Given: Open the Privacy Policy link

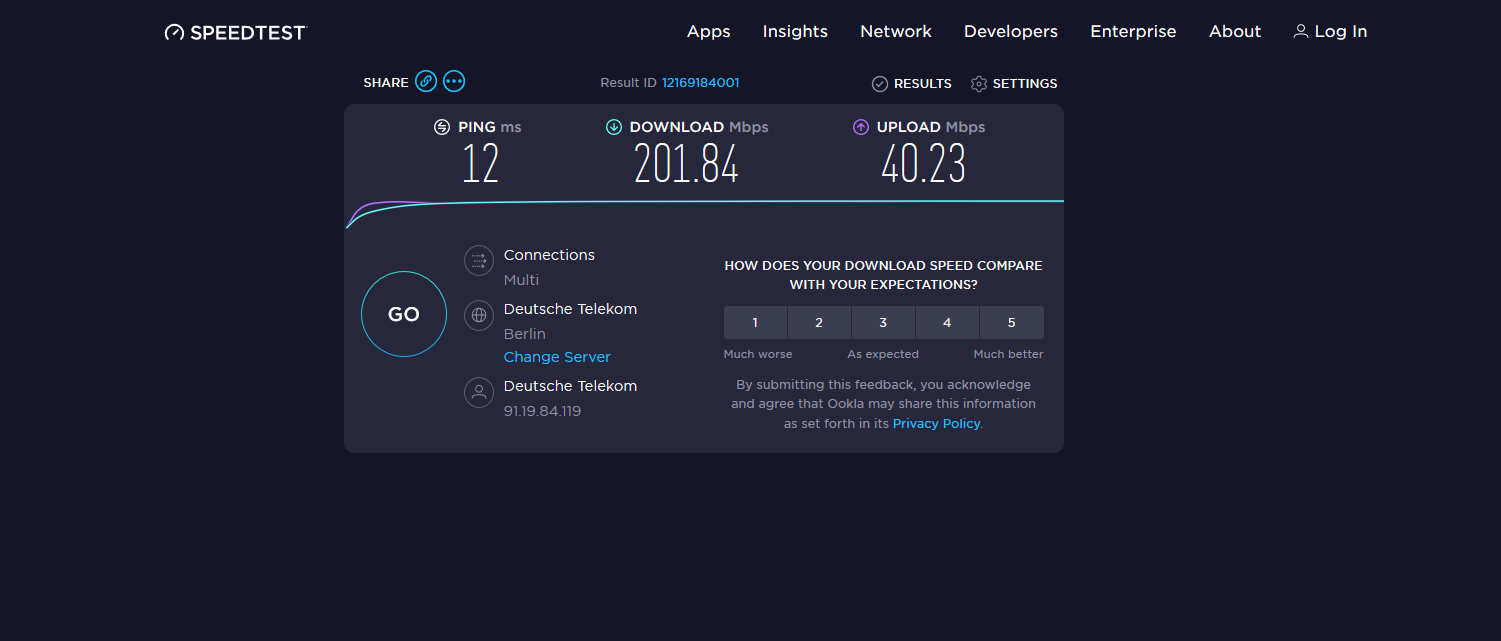Looking at the screenshot, I should click(936, 424).
